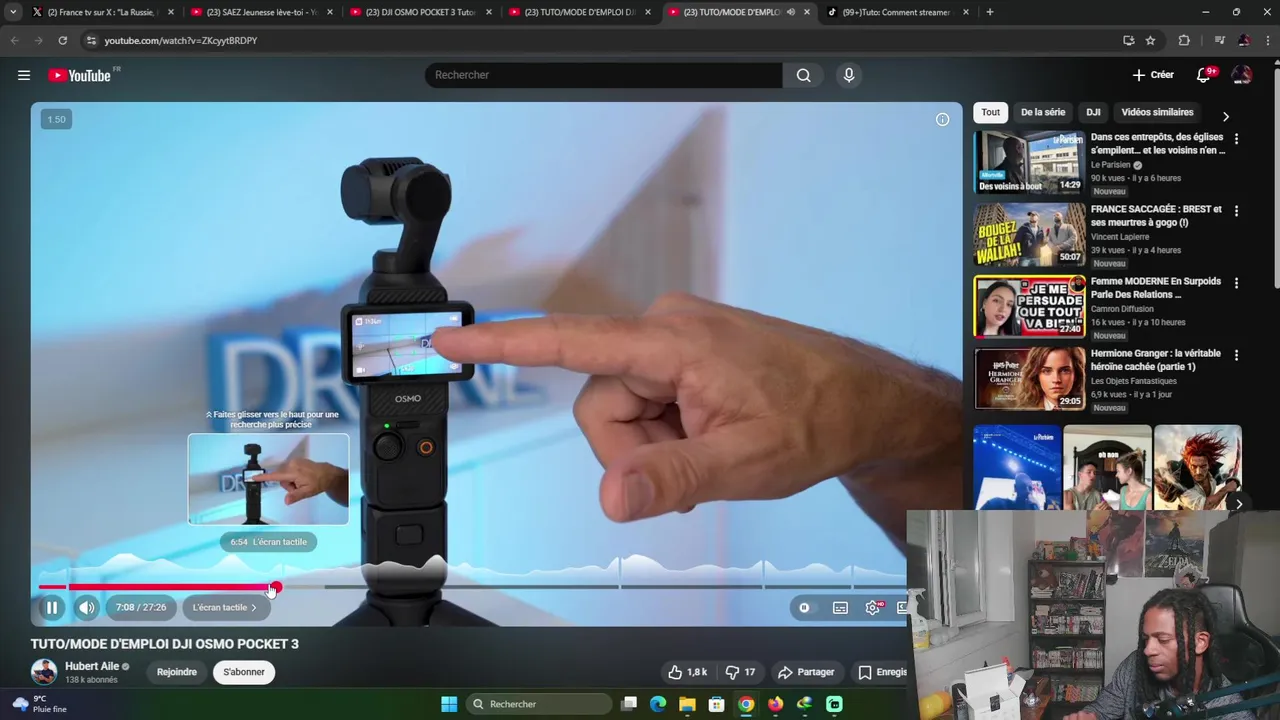Open YouTube notifications bell

1204,75
